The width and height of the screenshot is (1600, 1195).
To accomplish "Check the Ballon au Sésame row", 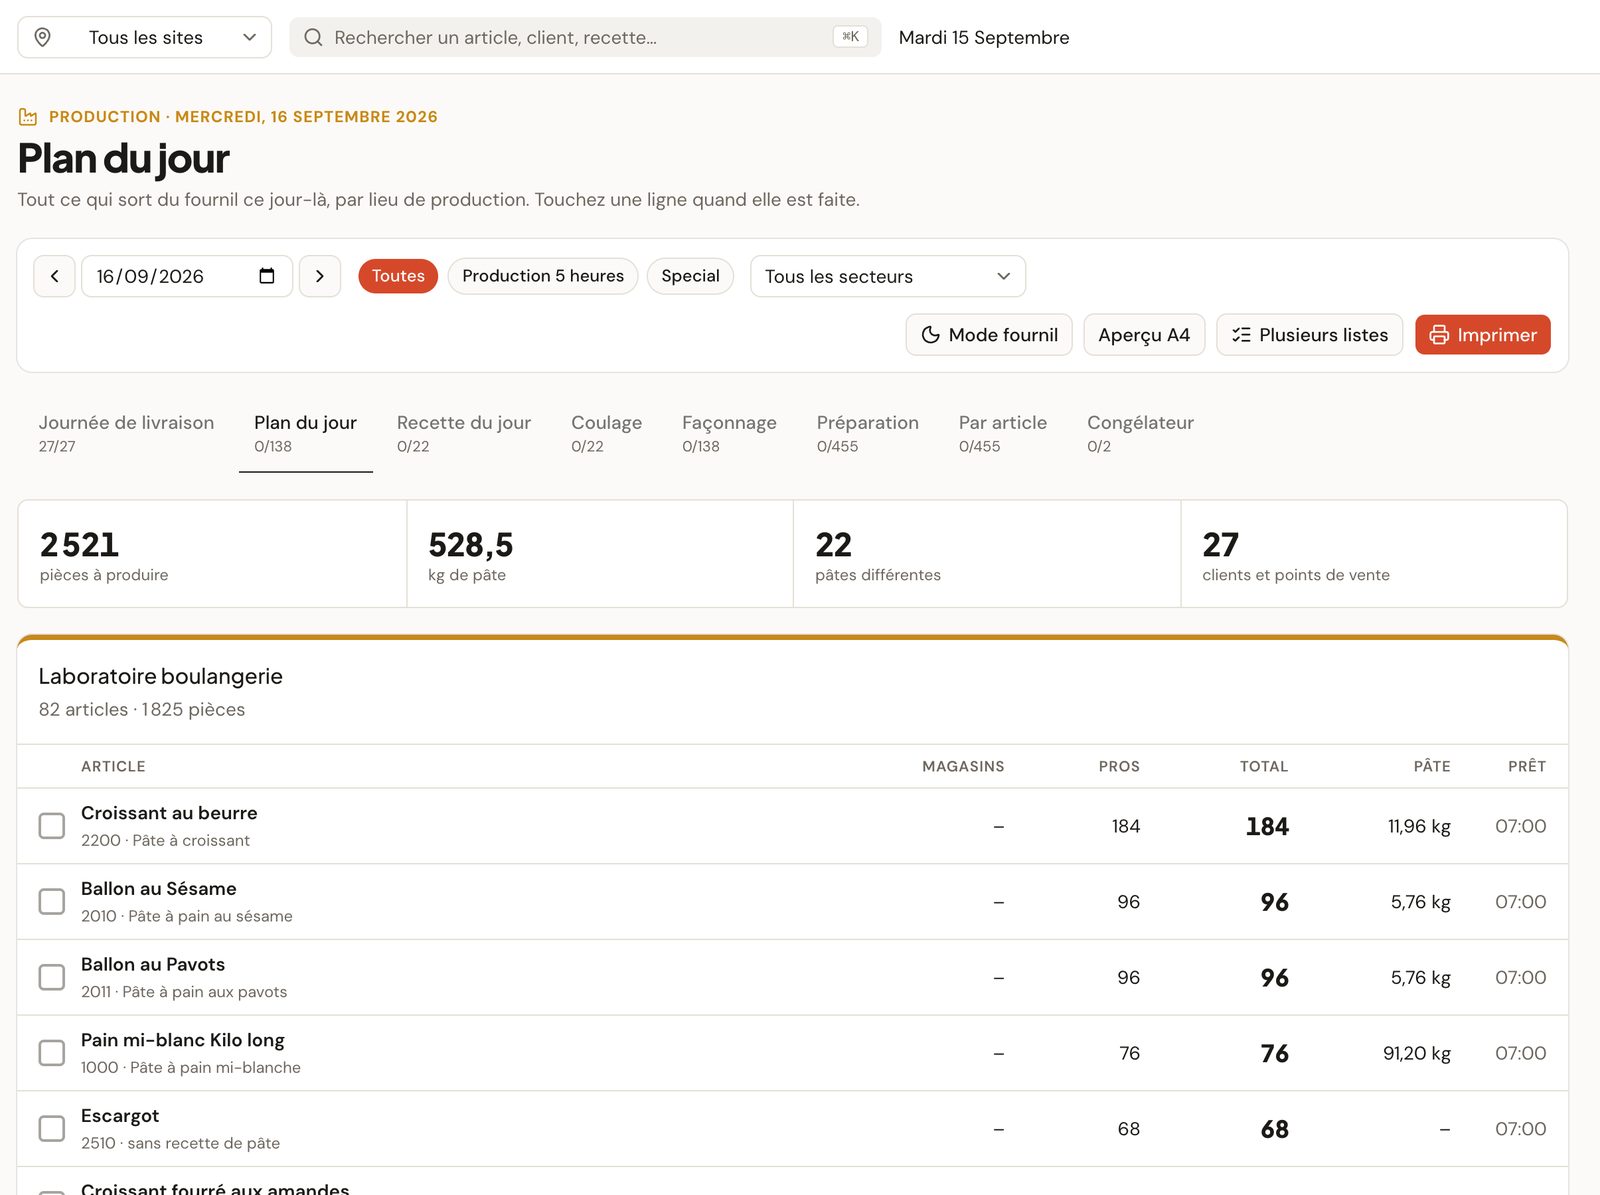I will [x=52, y=902].
